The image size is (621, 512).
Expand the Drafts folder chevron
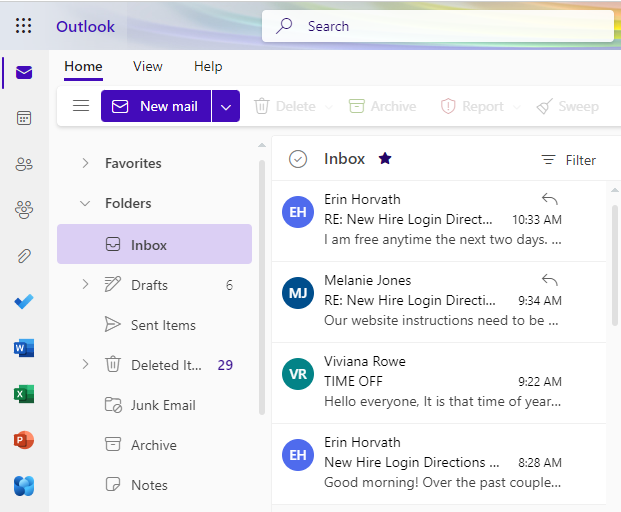click(x=85, y=284)
